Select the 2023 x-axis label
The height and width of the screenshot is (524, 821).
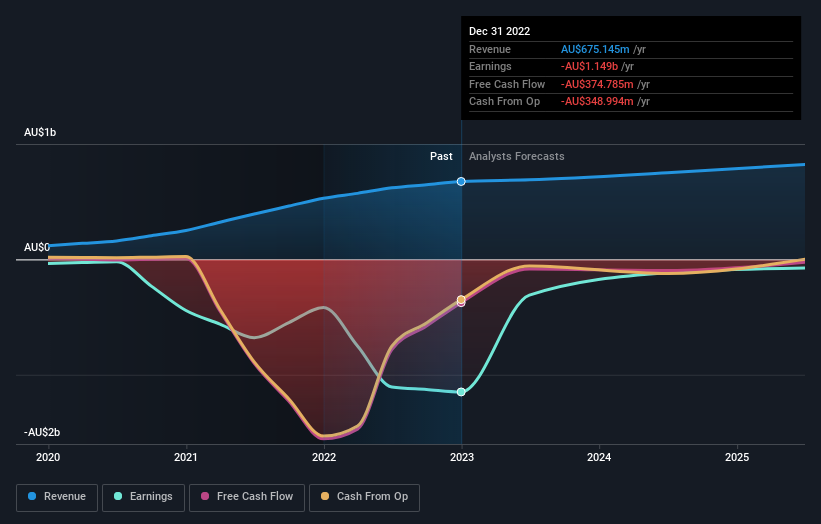pyautogui.click(x=462, y=458)
